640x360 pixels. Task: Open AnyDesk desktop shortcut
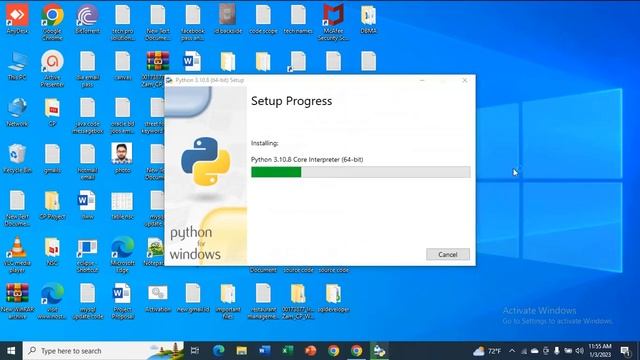(x=17, y=19)
